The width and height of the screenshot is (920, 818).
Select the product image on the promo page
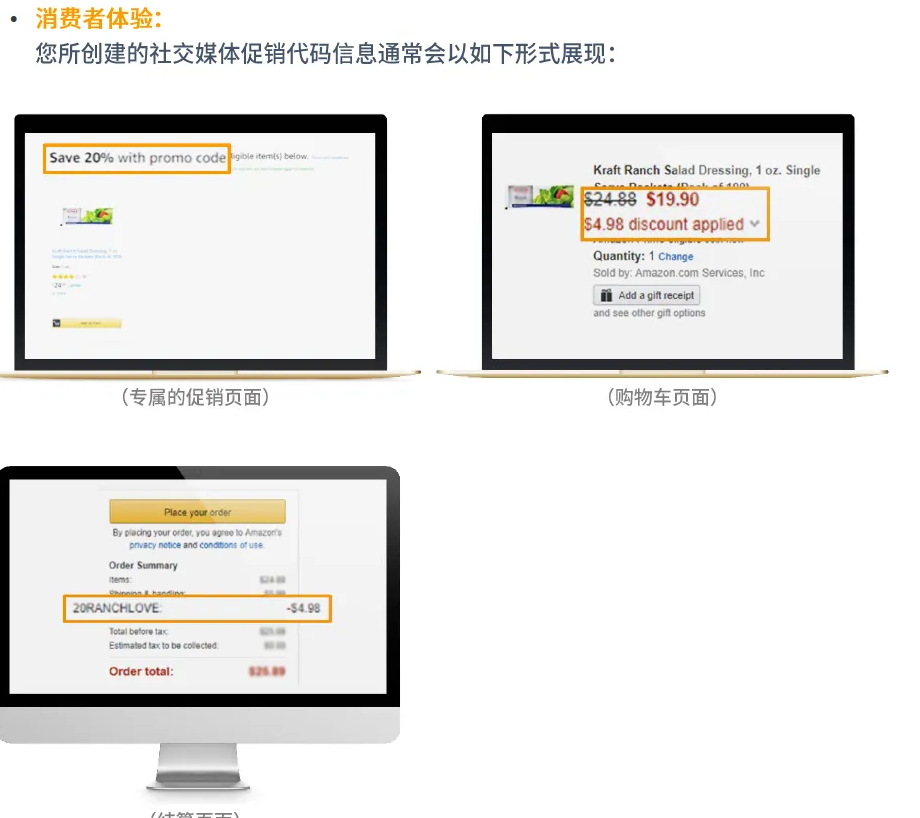(87, 216)
